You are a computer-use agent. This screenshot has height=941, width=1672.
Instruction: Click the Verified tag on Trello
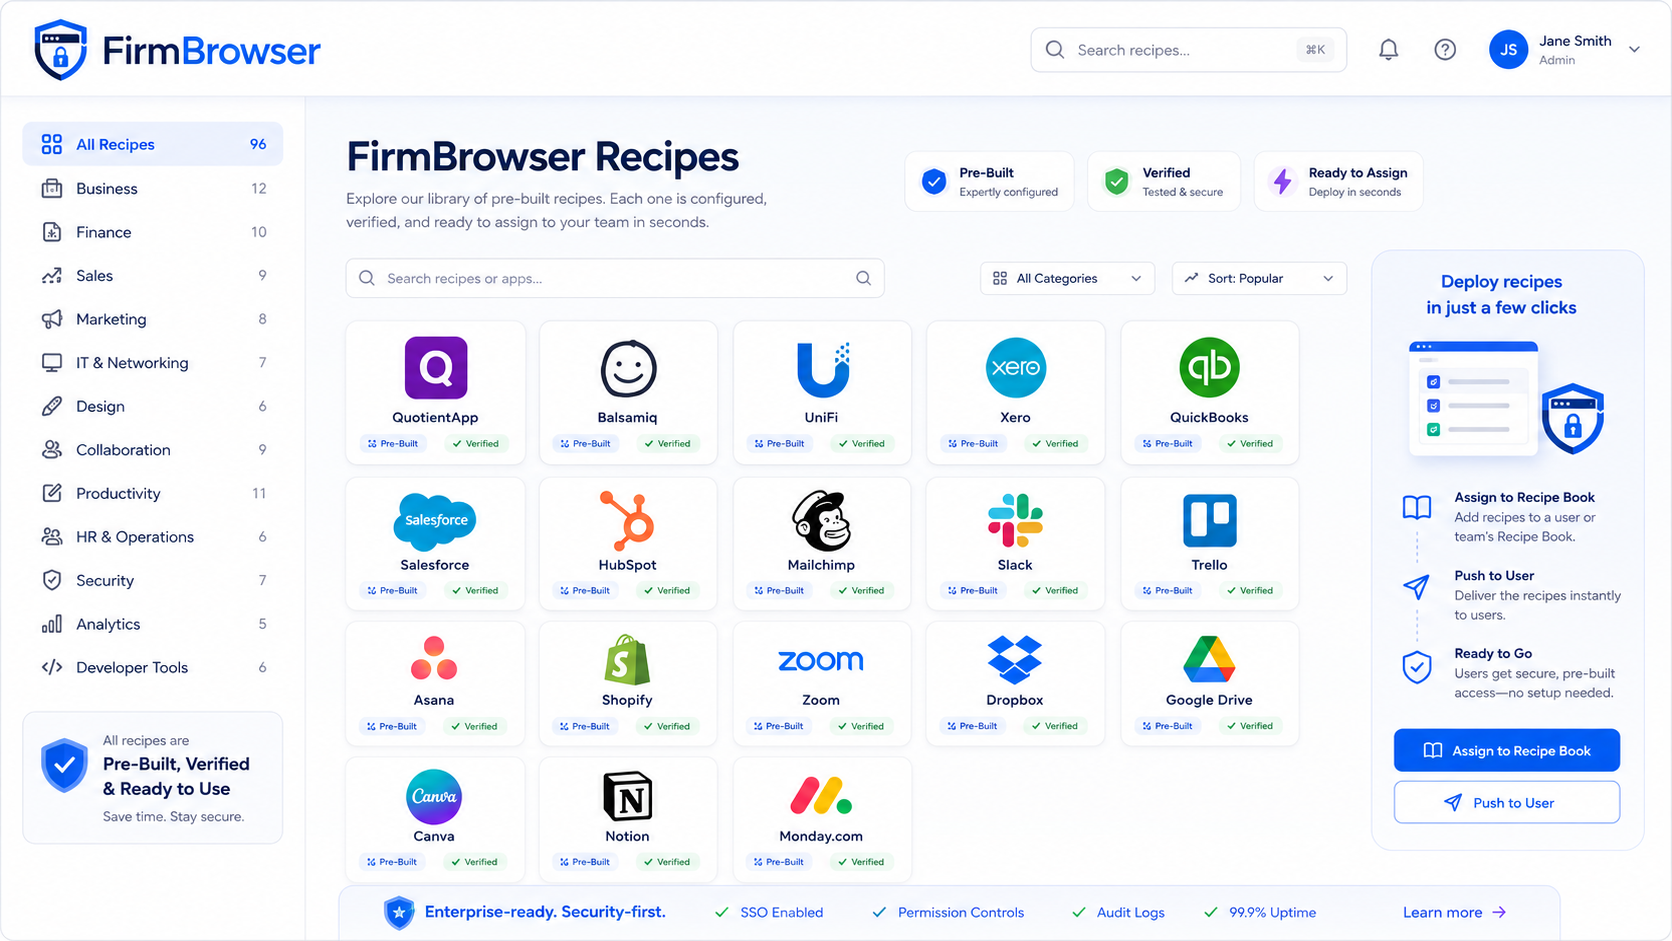tap(1250, 590)
